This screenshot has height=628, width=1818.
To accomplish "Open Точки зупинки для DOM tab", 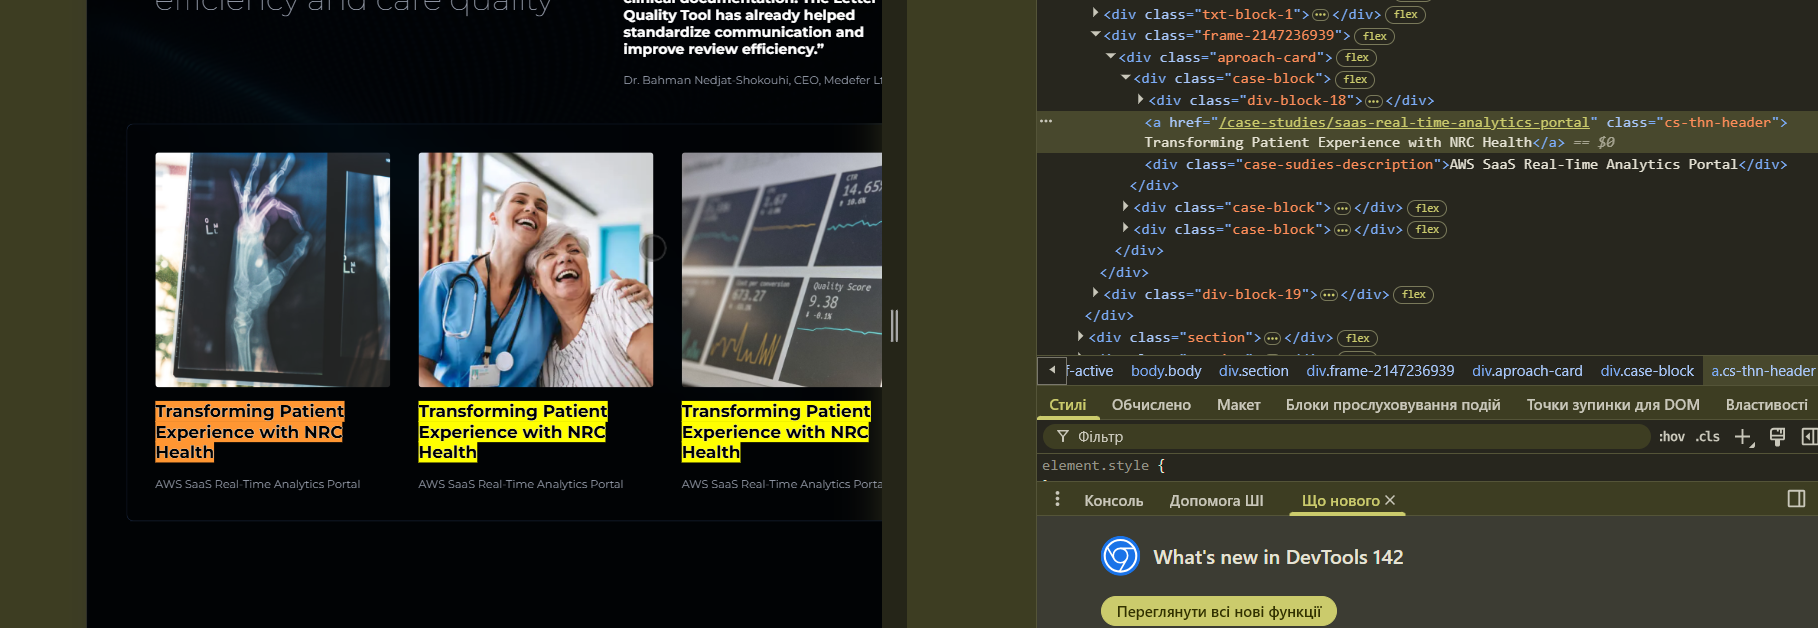I will pos(1613,405).
